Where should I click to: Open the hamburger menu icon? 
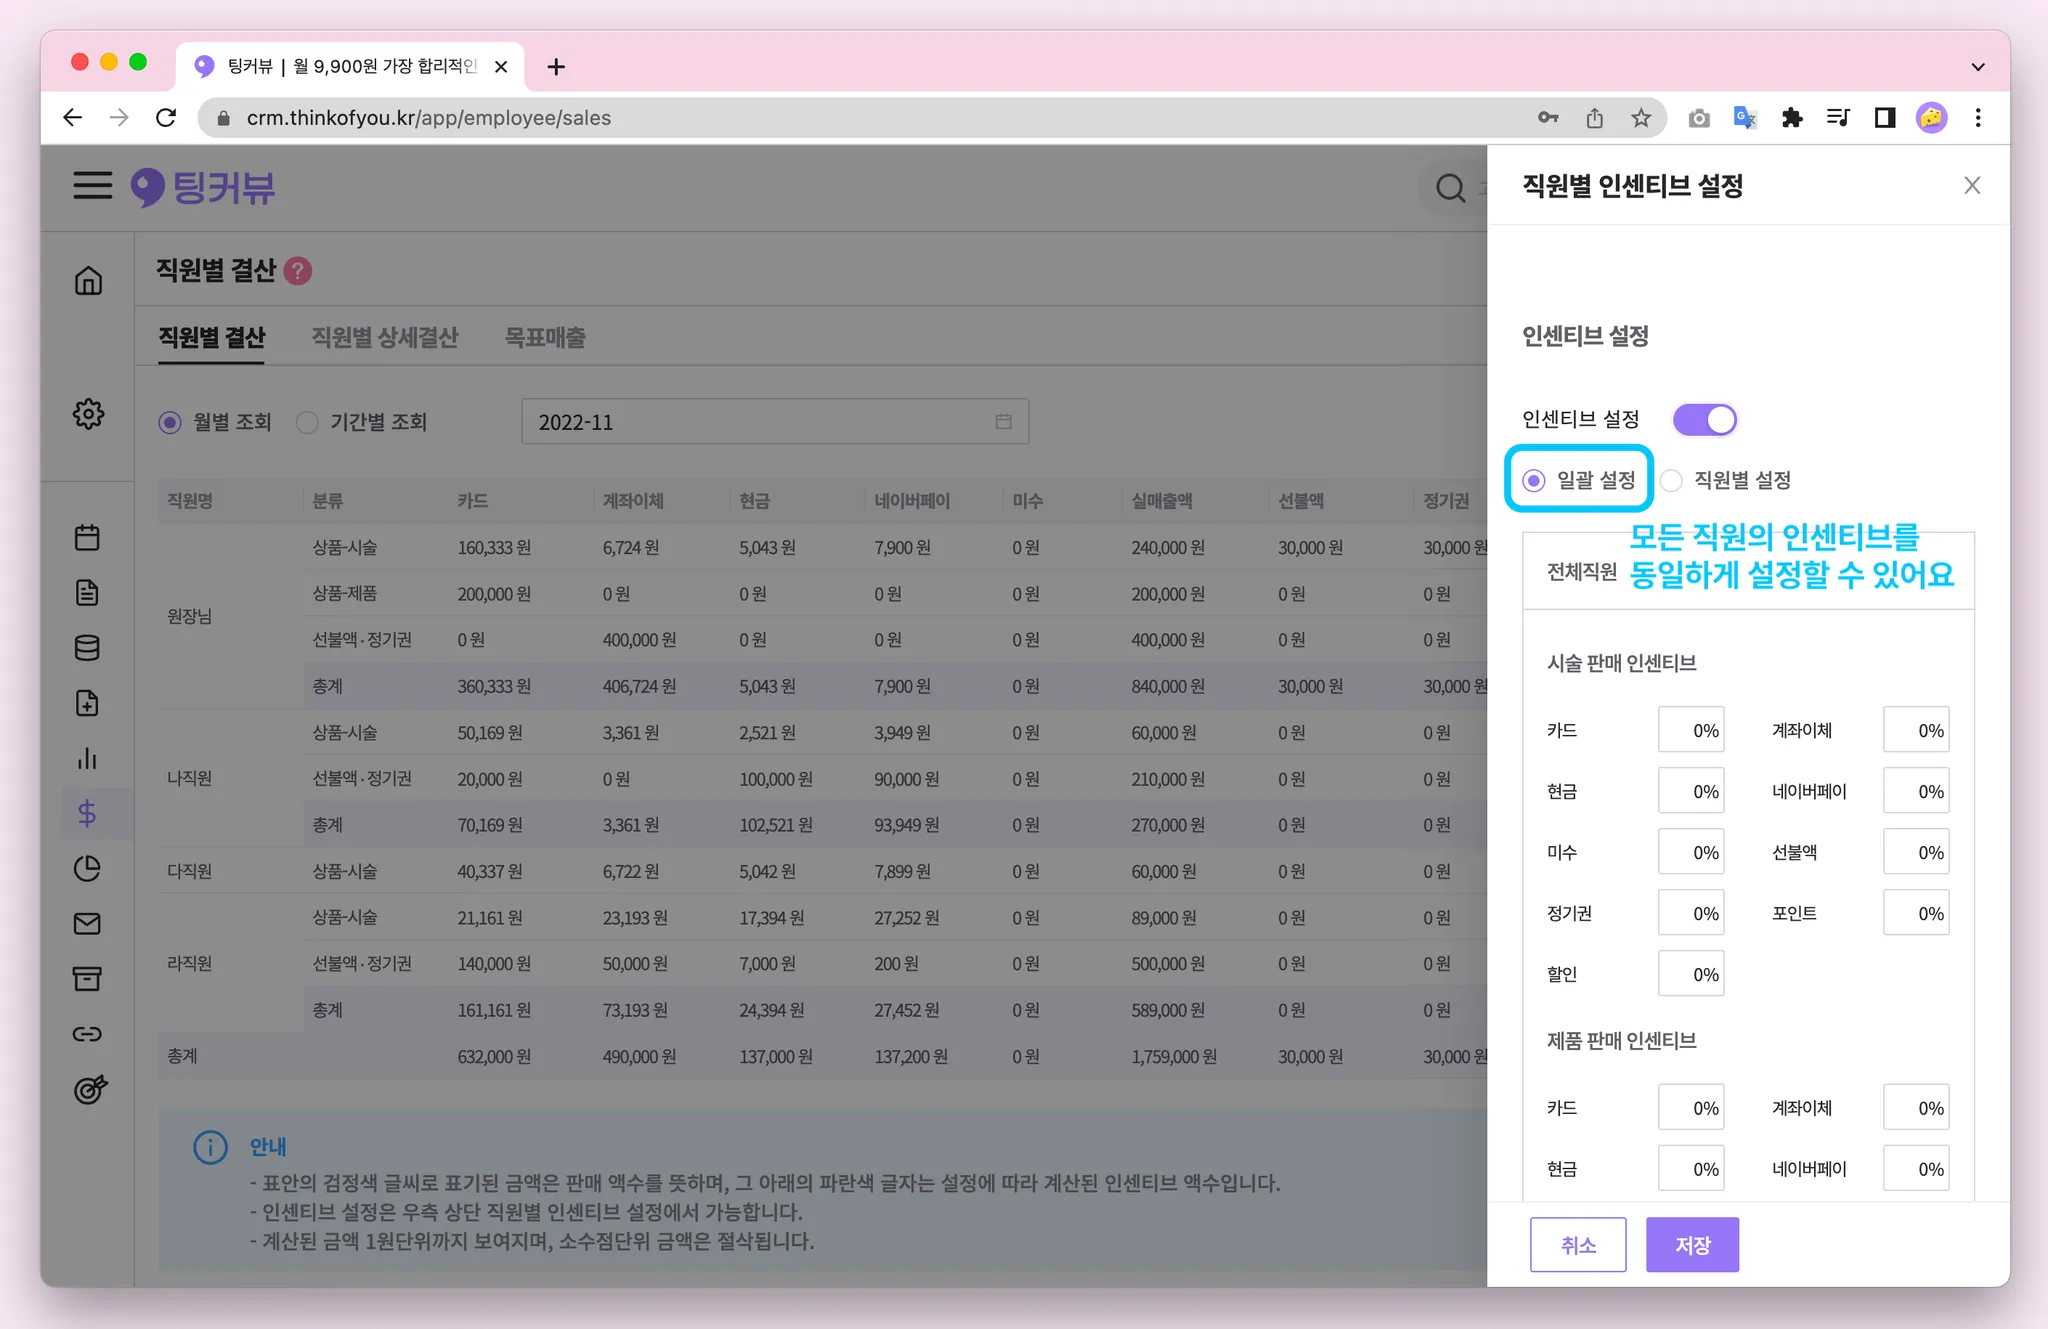point(92,186)
